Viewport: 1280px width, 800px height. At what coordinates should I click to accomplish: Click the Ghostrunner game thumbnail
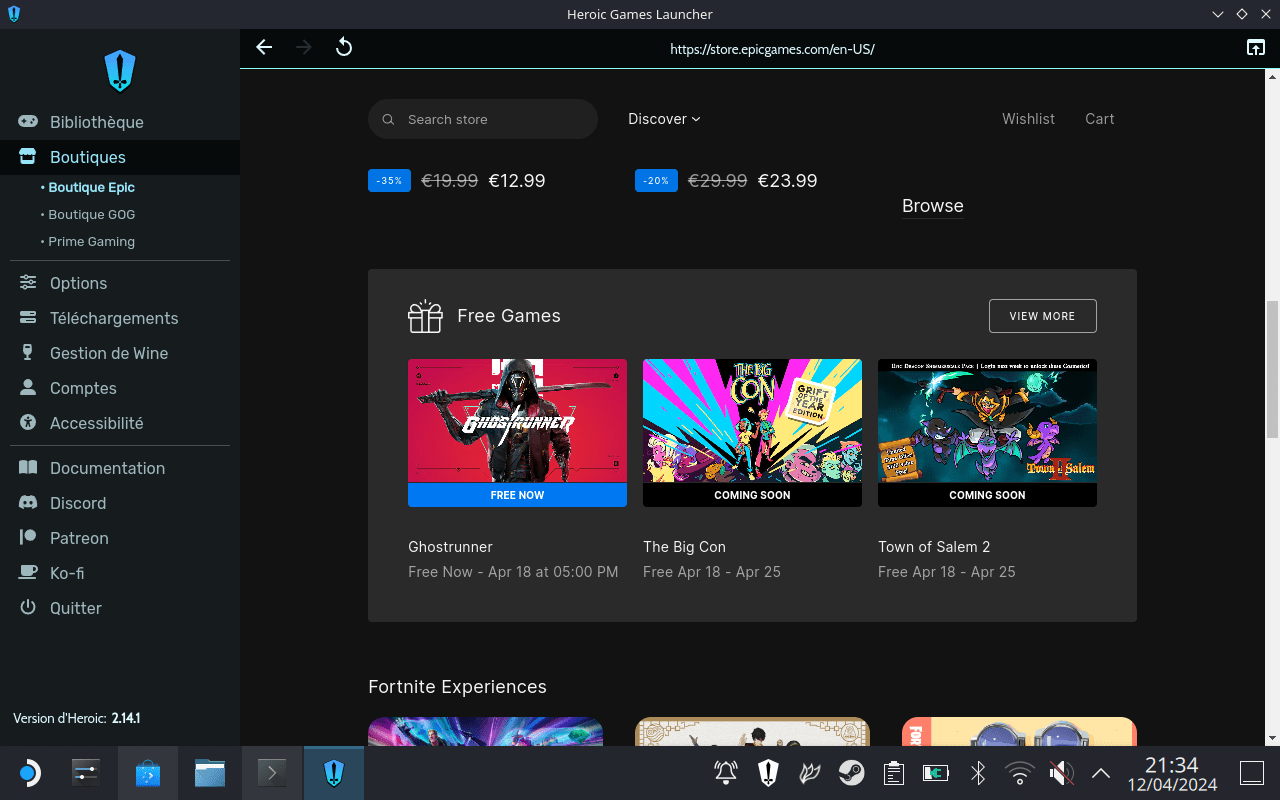point(517,421)
